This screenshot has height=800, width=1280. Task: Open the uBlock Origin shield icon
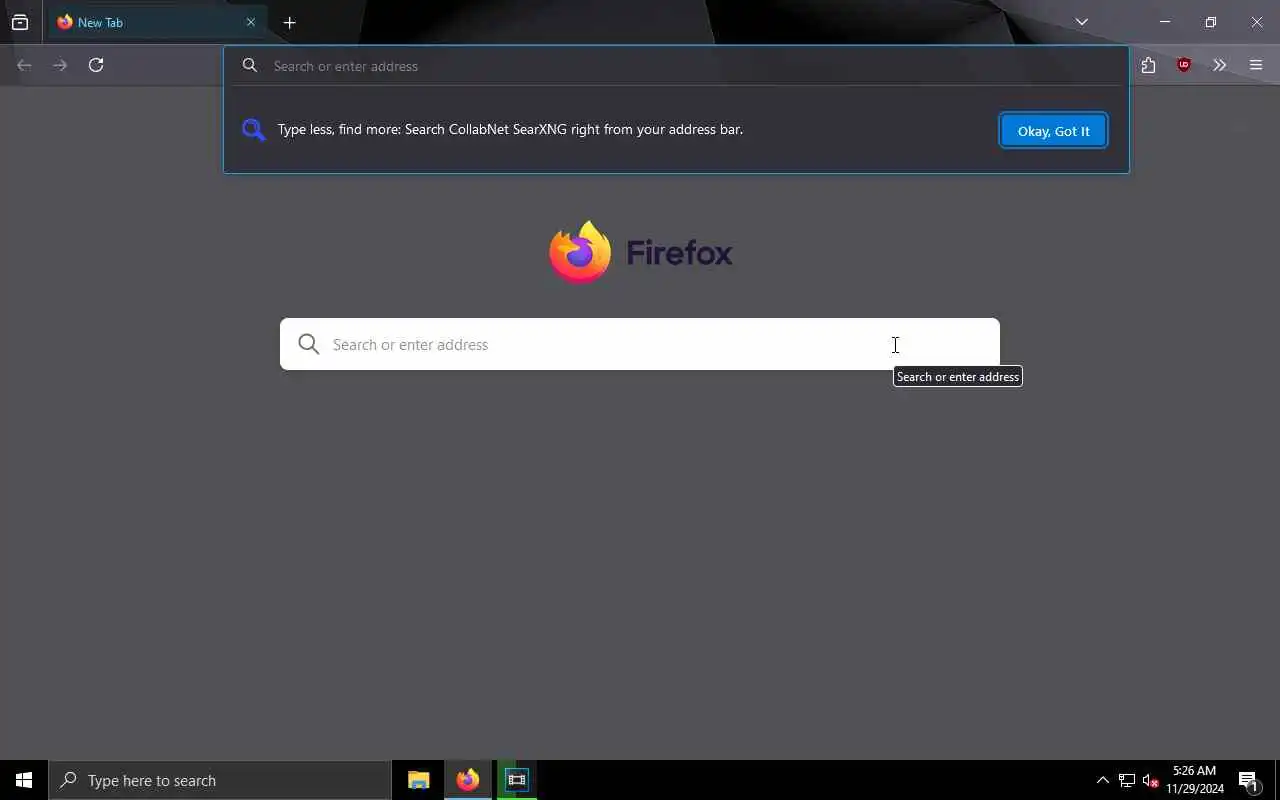tap(1184, 65)
